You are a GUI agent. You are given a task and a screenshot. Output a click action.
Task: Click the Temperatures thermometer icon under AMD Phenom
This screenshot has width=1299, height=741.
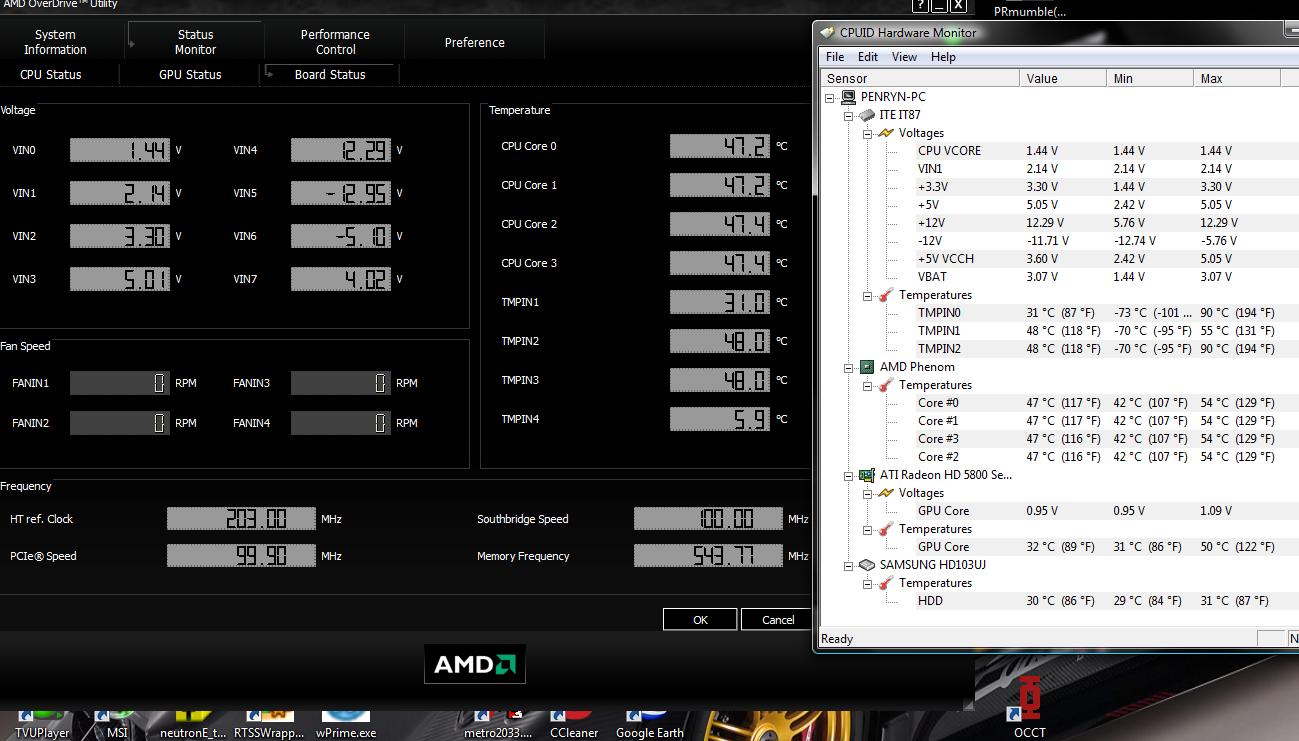886,385
